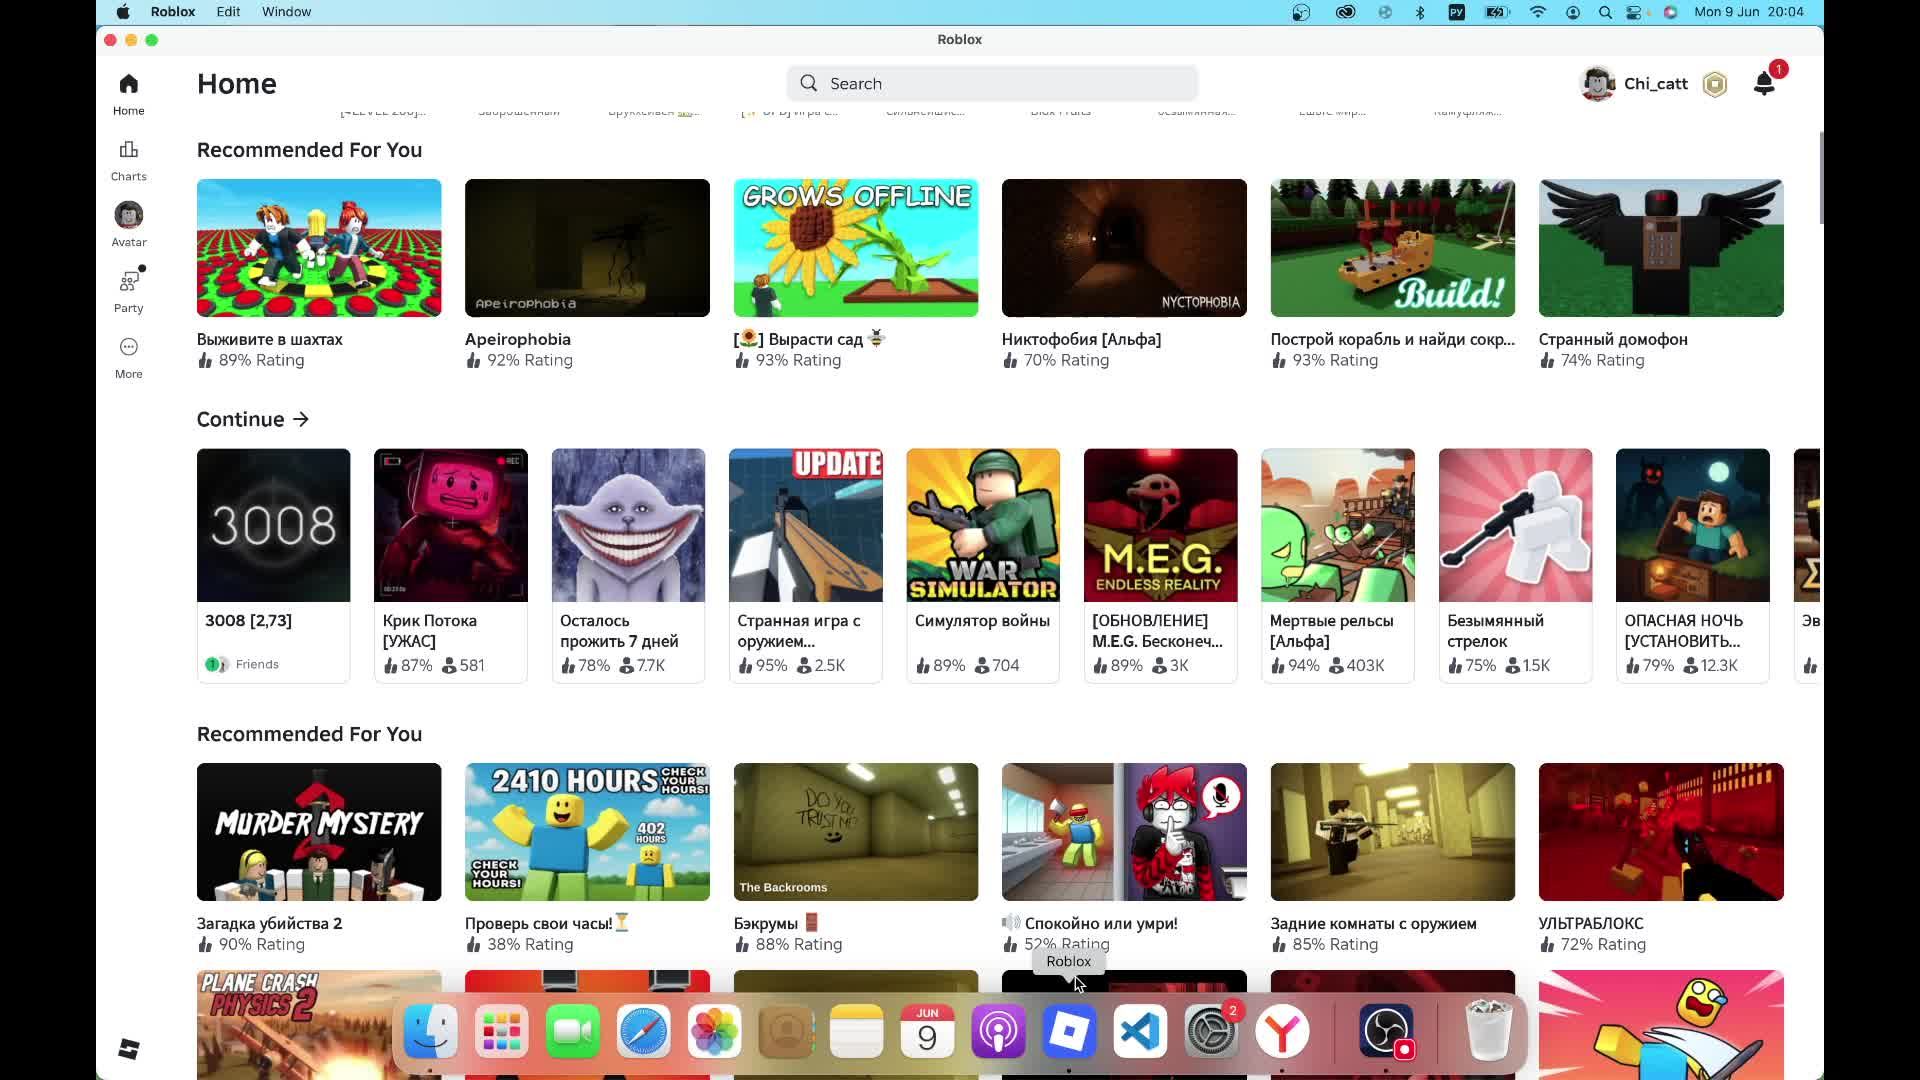Screen dimensions: 1920x1080
Task: Open Spotlight search in menu bar
Action: coord(1605,12)
